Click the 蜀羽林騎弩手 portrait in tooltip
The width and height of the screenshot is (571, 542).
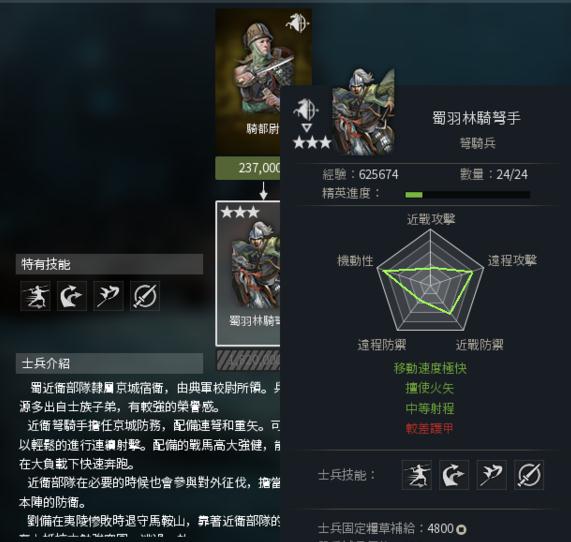point(363,111)
